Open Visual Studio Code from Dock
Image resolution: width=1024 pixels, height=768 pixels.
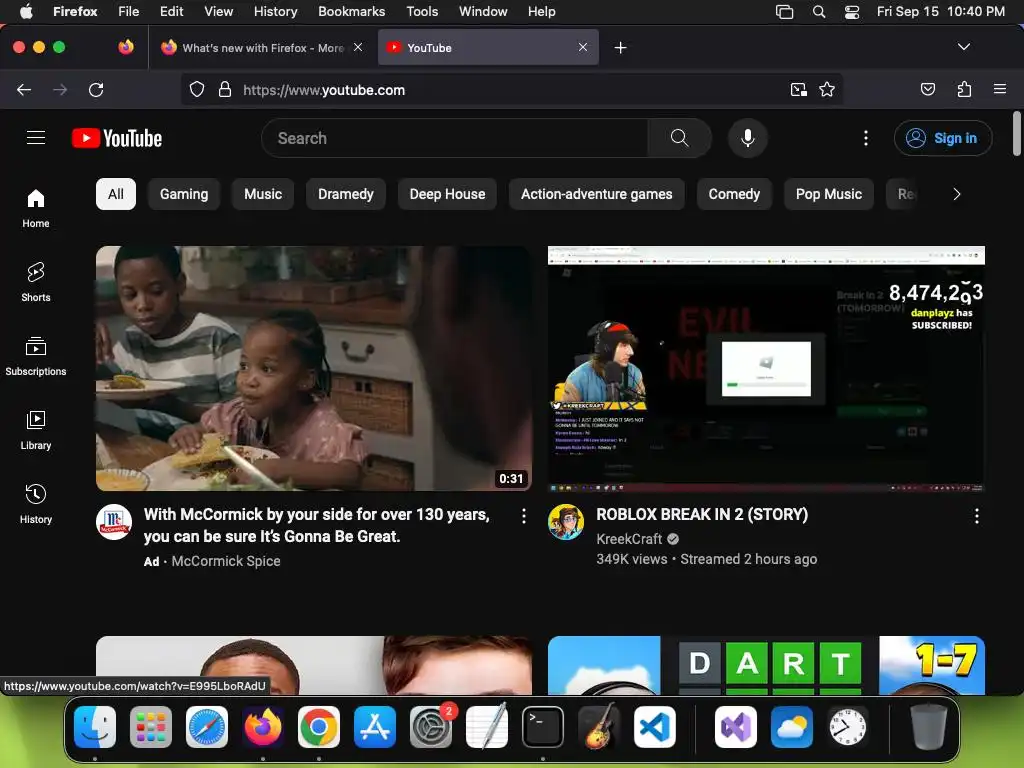click(x=654, y=727)
